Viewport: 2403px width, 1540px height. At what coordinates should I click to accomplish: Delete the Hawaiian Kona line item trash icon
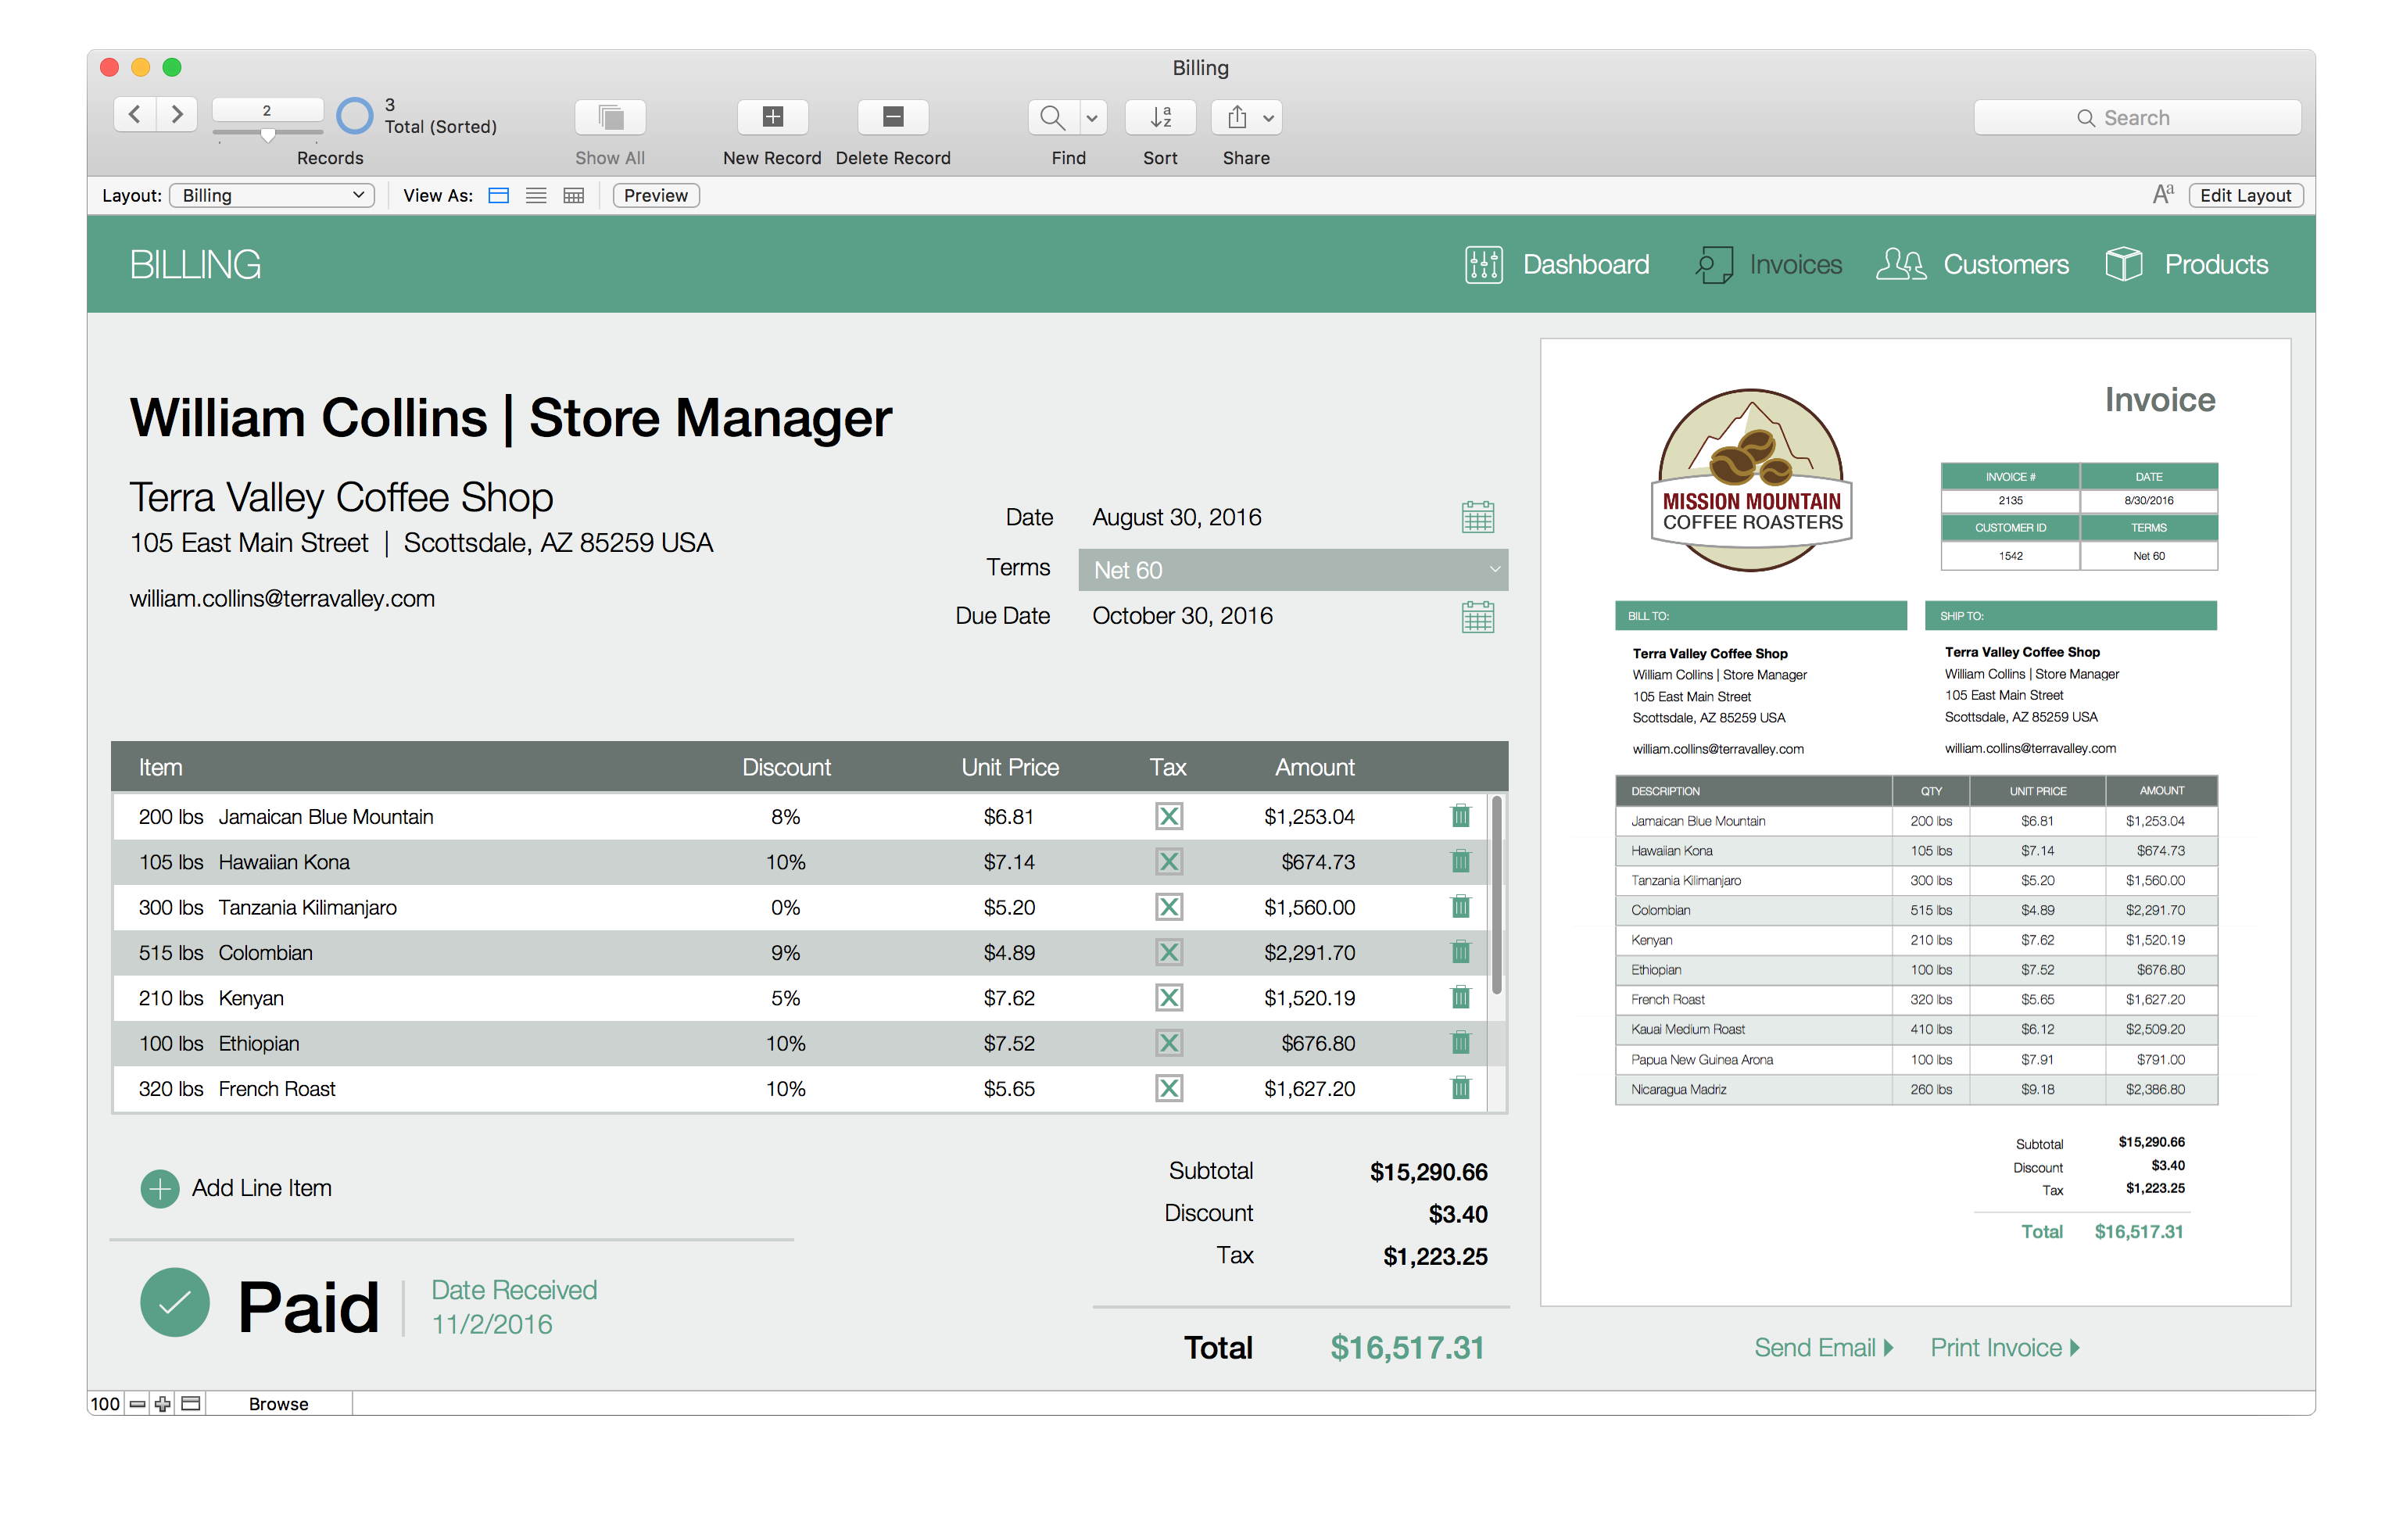[x=1460, y=861]
